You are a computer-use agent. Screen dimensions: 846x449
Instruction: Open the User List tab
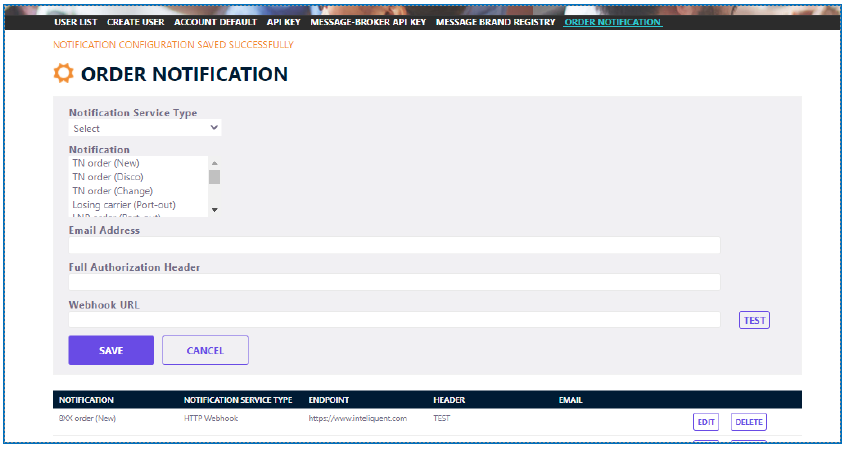pyautogui.click(x=76, y=21)
